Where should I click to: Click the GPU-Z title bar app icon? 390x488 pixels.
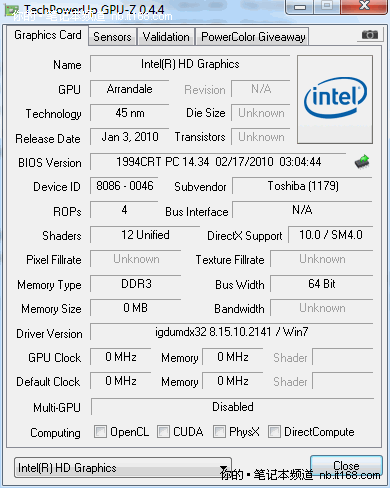point(11,11)
